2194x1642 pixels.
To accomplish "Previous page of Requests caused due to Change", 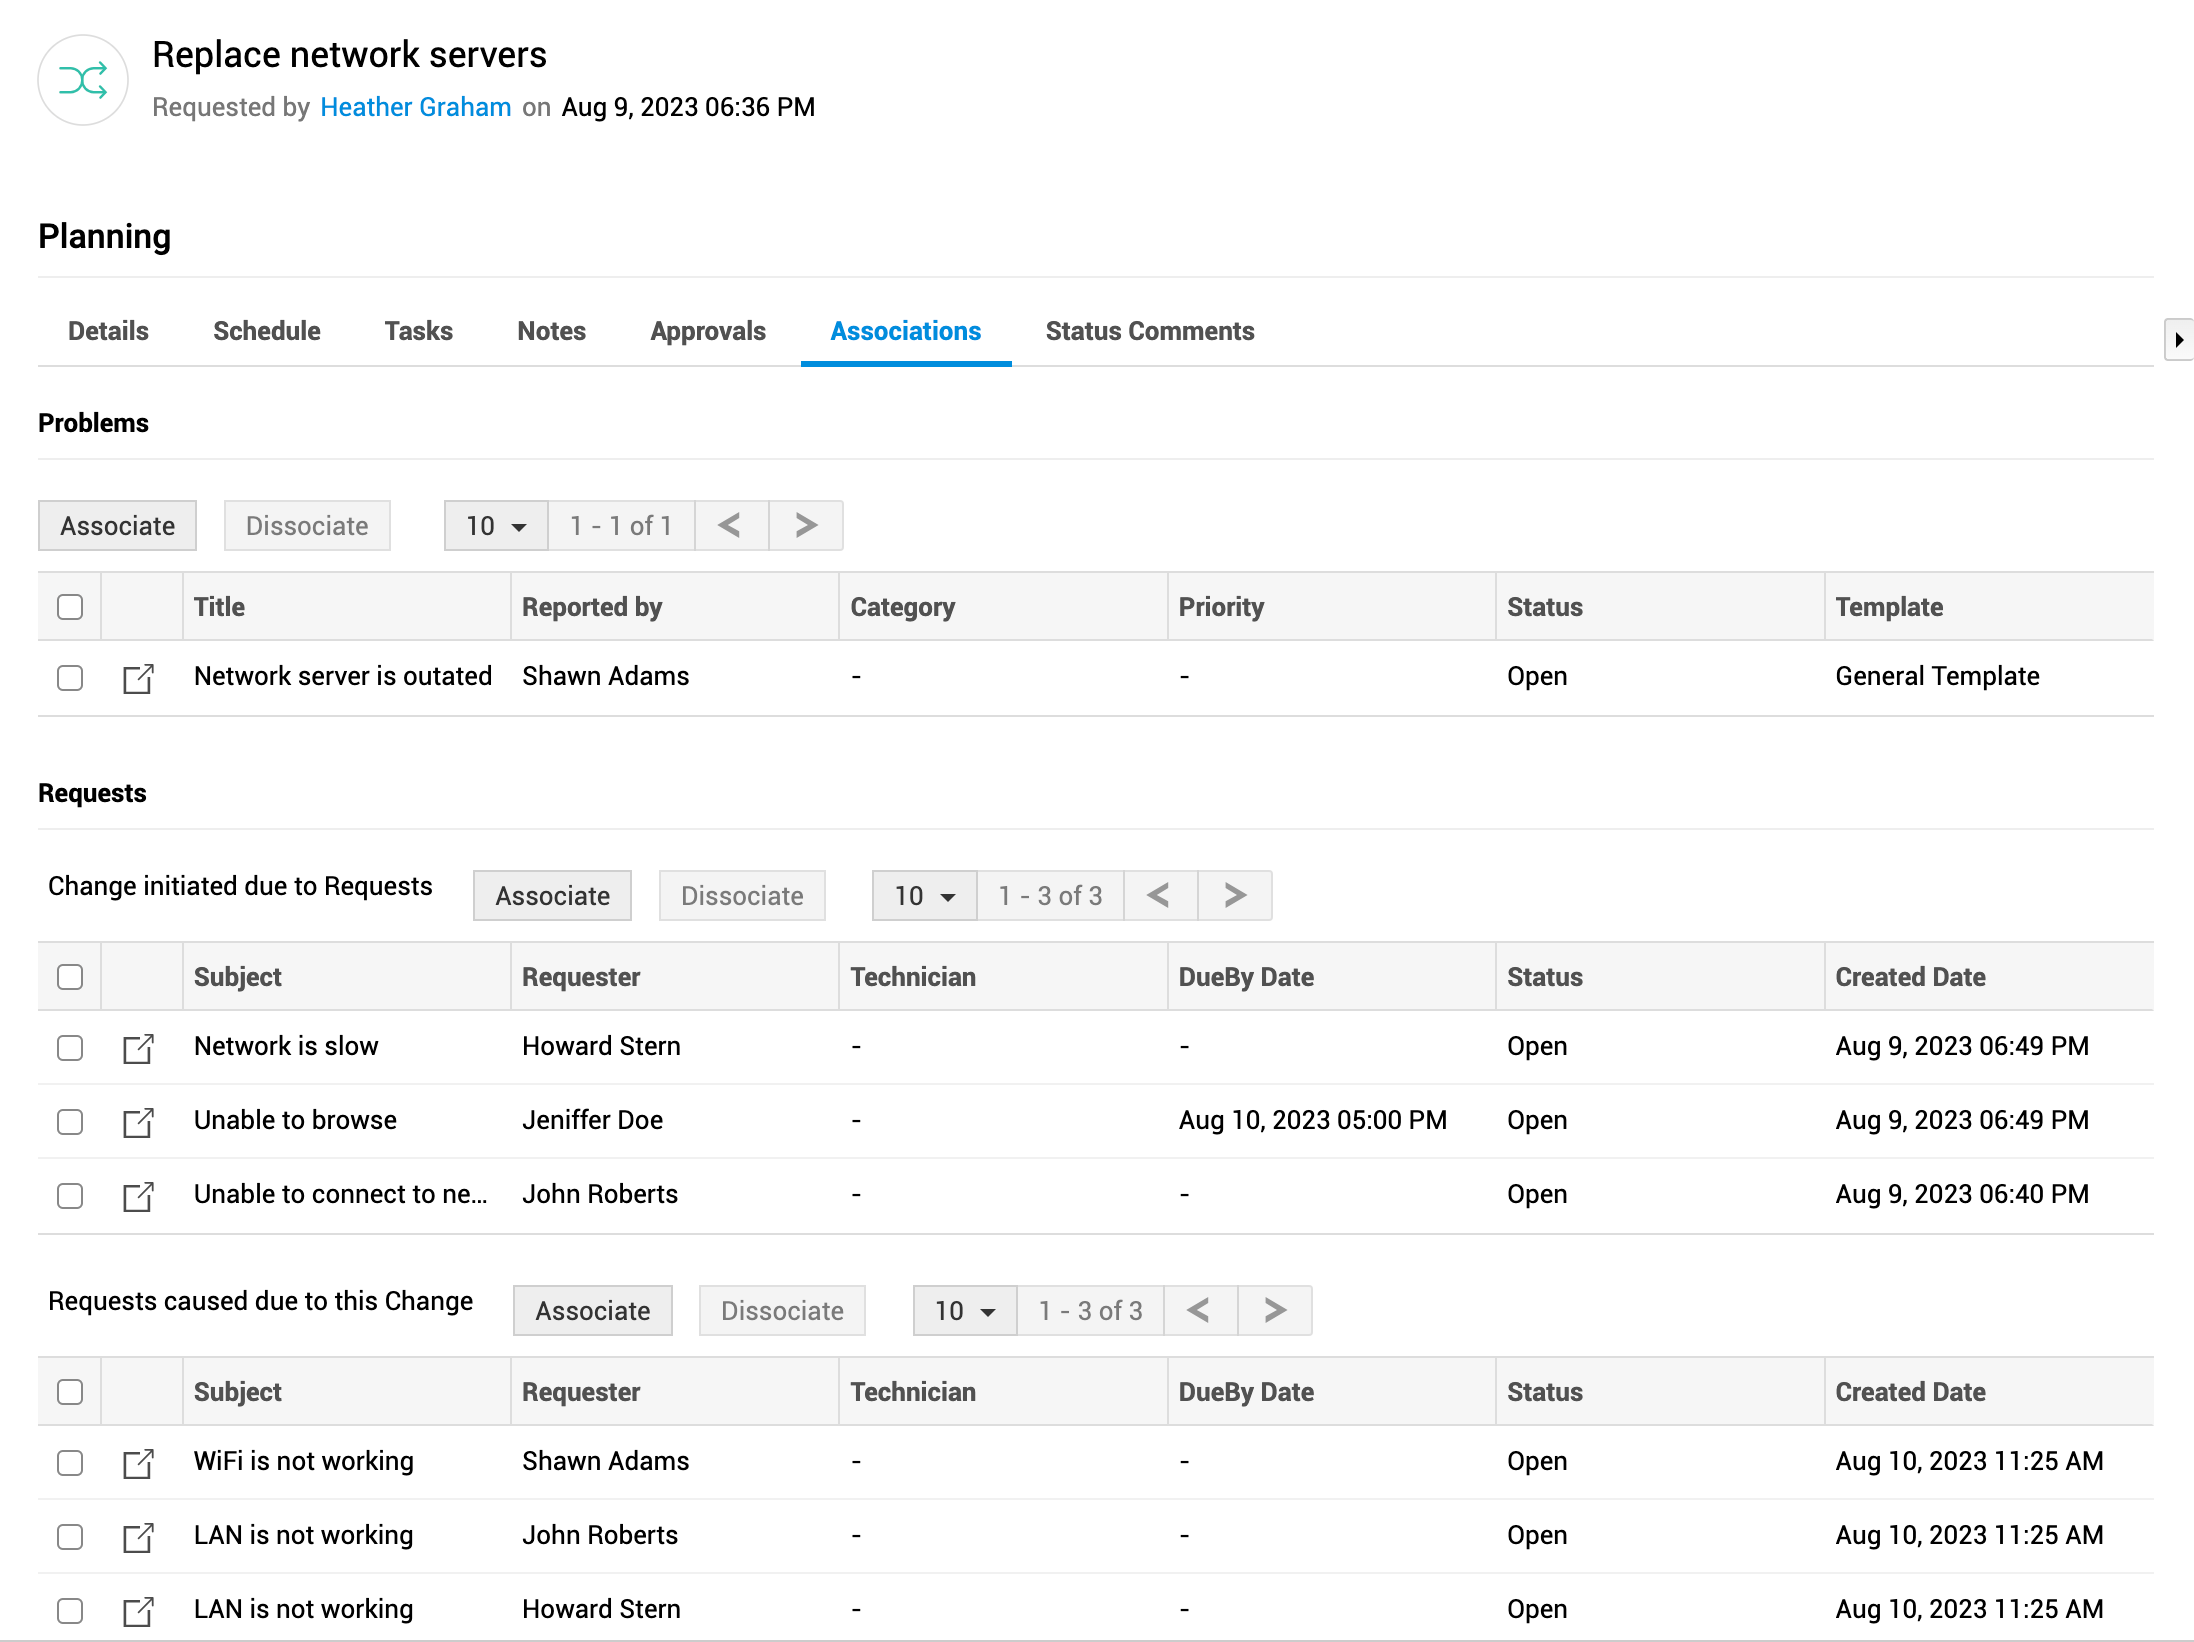I will [x=1200, y=1310].
